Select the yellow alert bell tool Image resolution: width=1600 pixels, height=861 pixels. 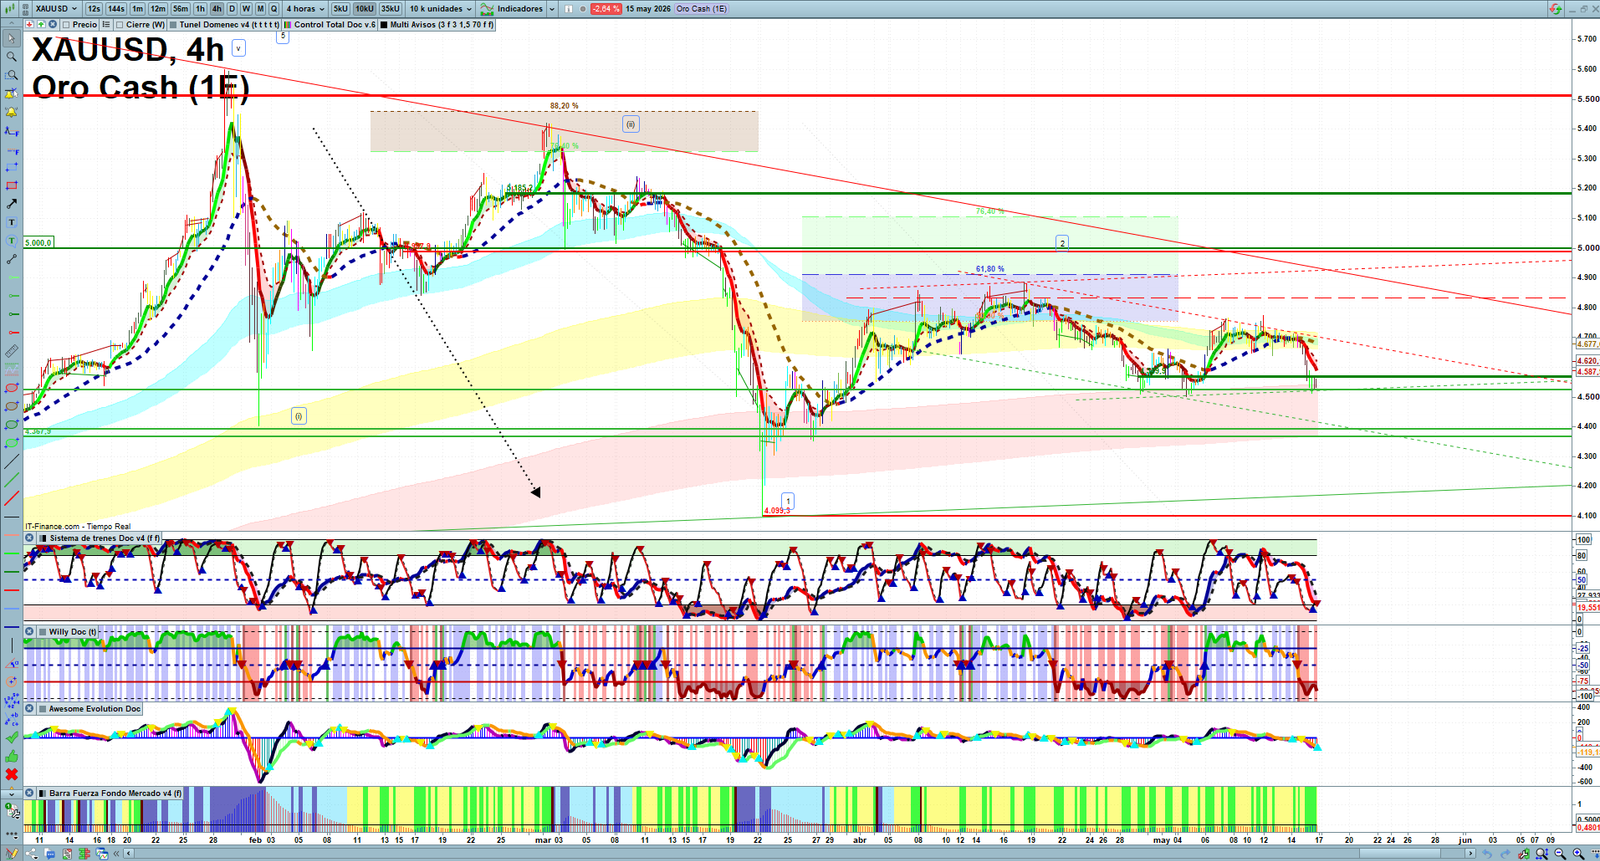pyautogui.click(x=12, y=112)
